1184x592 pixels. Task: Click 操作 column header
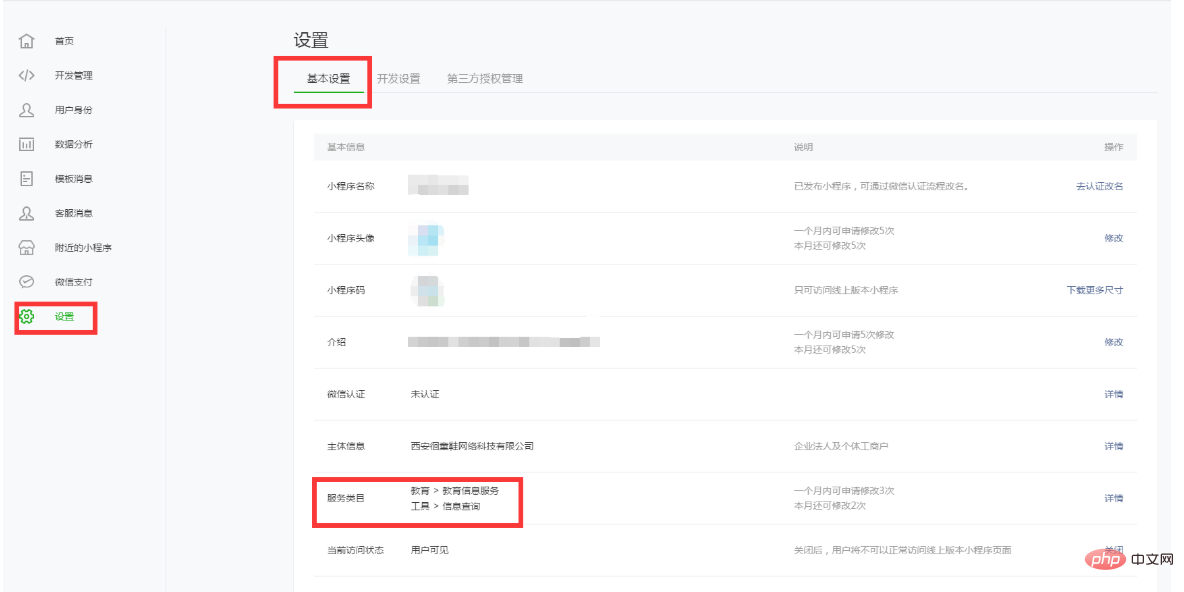coord(1114,146)
